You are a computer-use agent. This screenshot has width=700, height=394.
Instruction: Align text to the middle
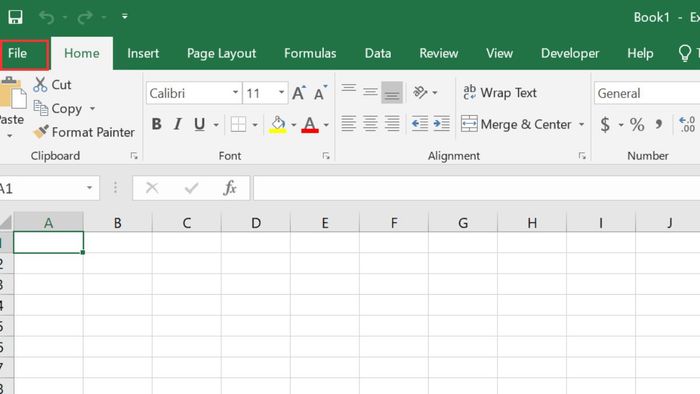(x=370, y=92)
